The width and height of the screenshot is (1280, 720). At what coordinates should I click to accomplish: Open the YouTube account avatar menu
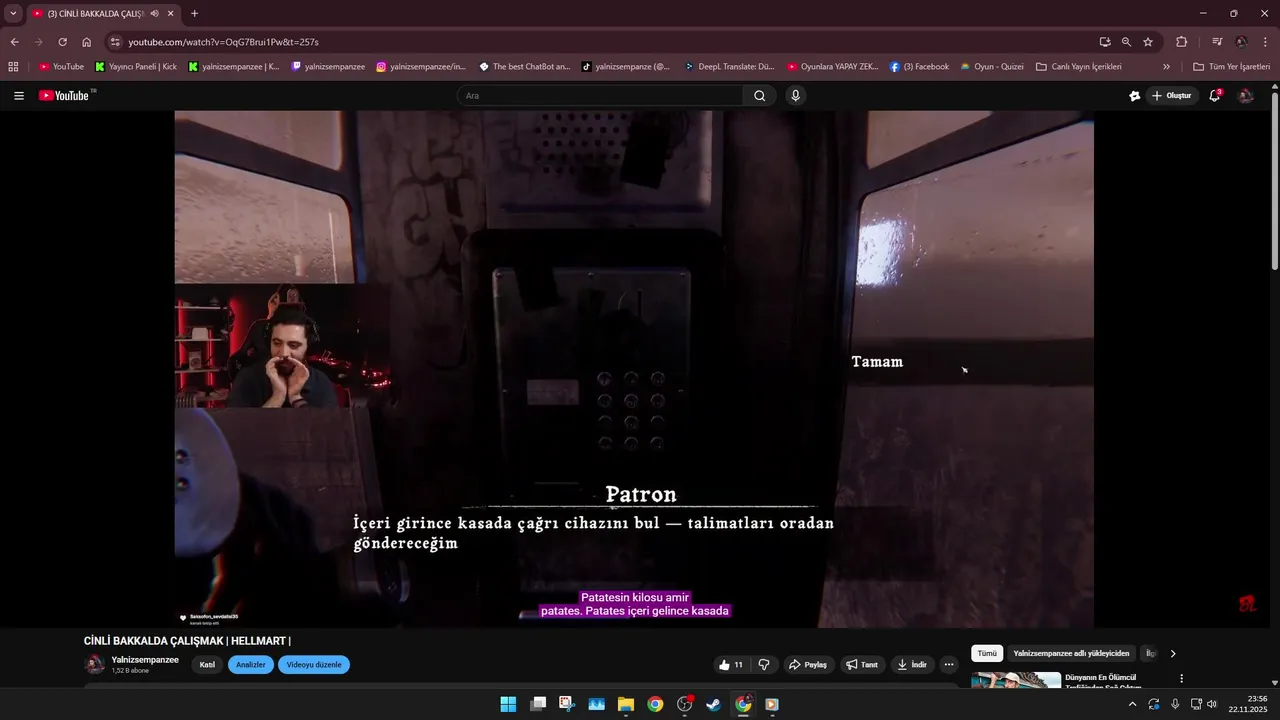pos(1246,96)
